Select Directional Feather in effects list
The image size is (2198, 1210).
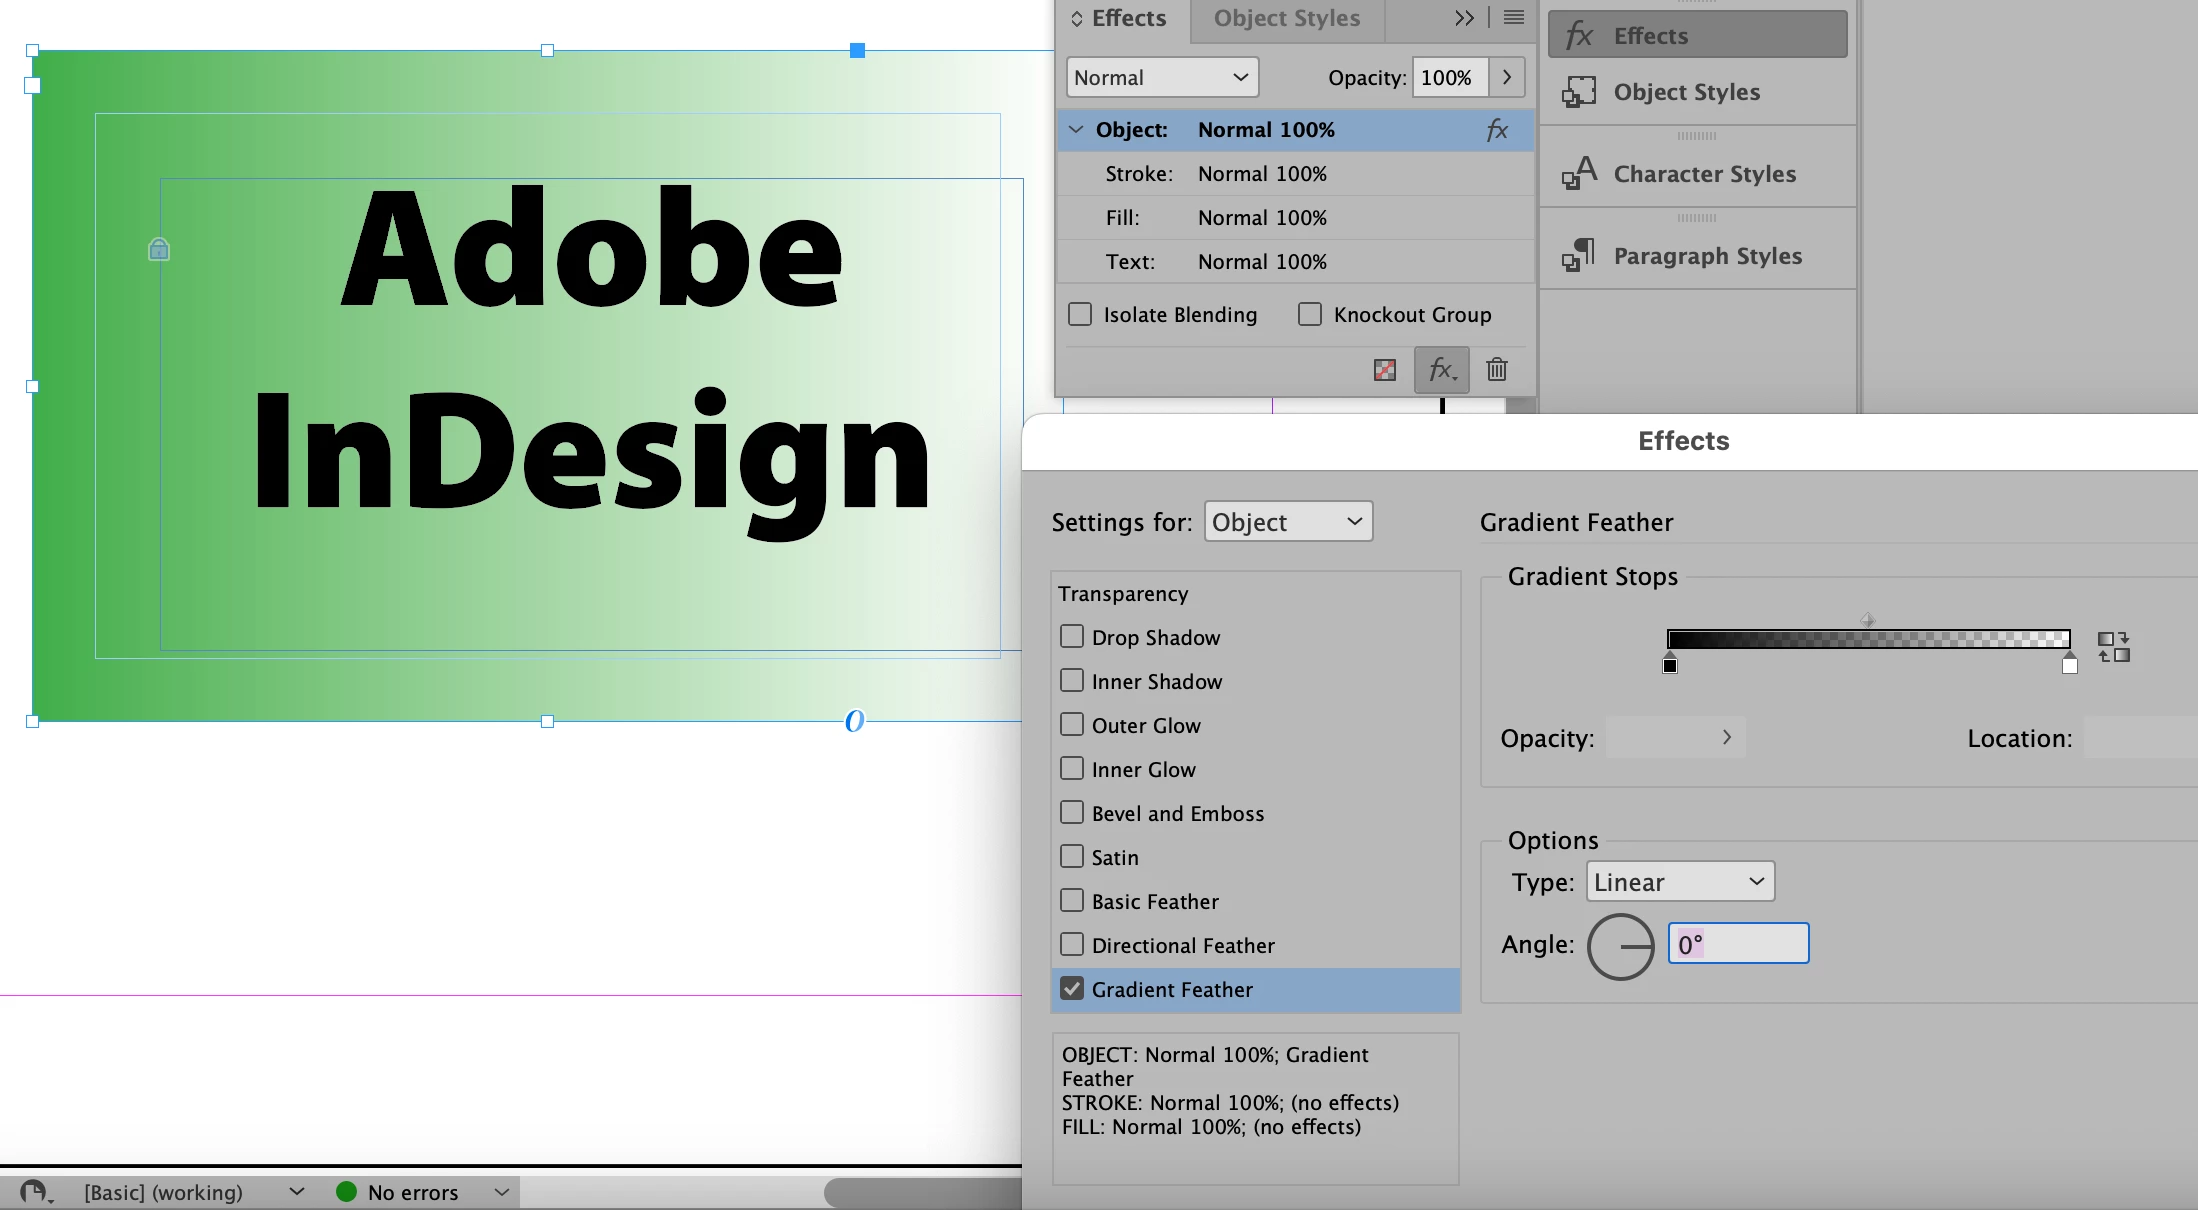tap(1183, 945)
